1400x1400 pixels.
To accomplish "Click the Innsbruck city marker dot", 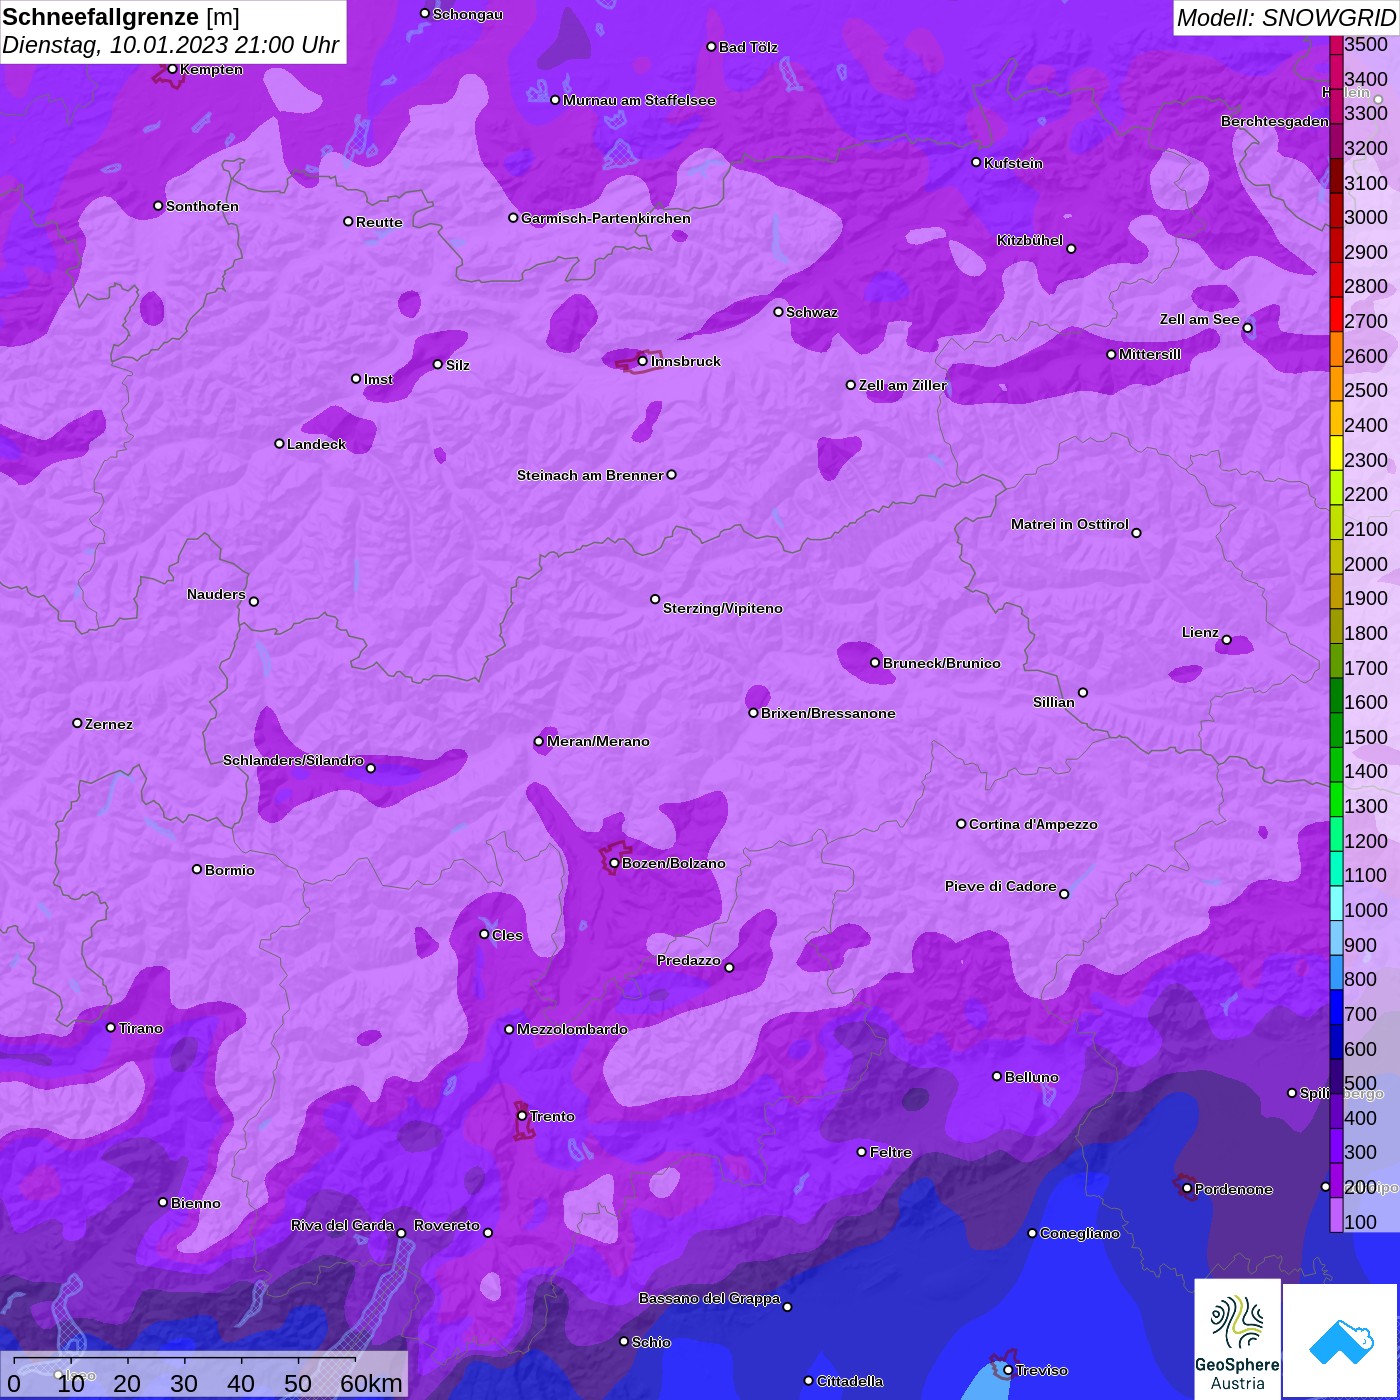I will point(643,361).
